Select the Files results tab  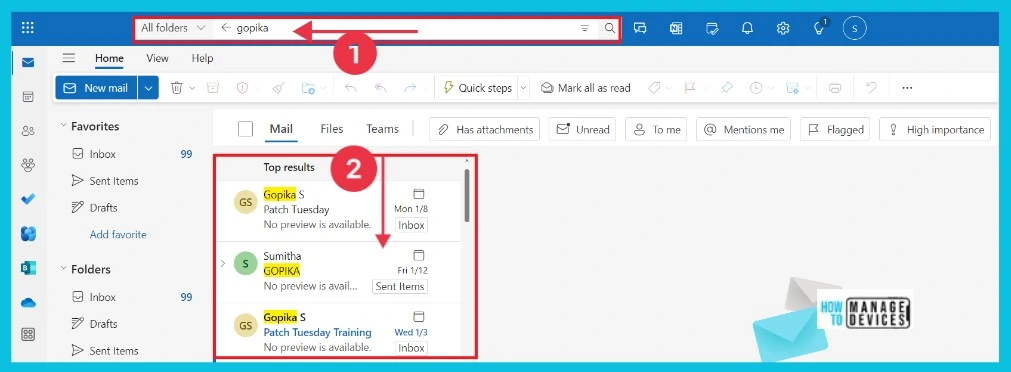[331, 129]
